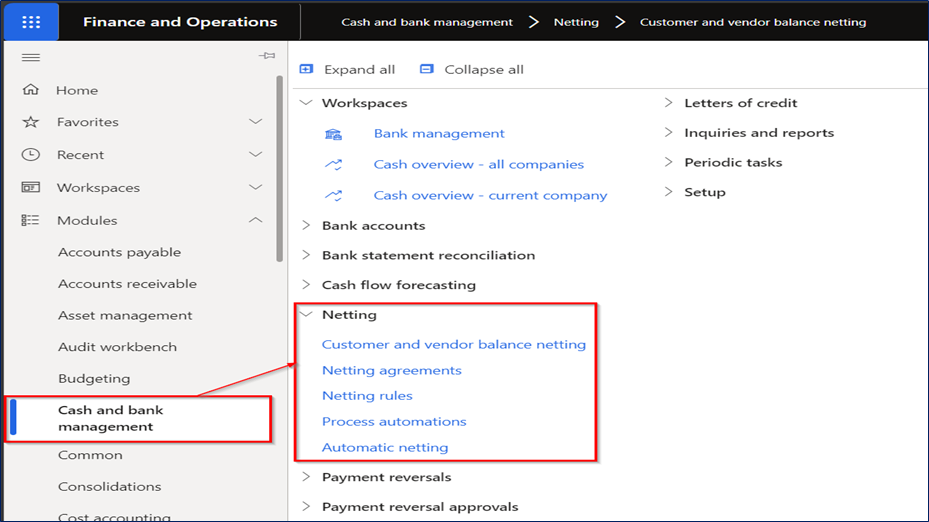Open Cash overview - all companies link
Screen dimensions: 929x522
(x=479, y=164)
